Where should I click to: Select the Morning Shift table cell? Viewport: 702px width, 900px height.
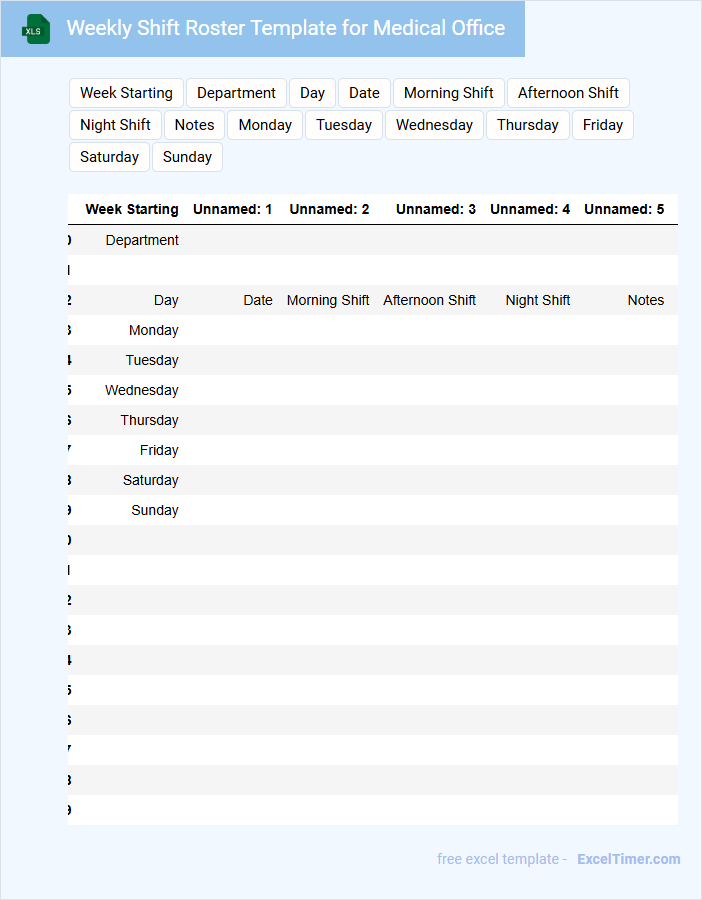328,300
